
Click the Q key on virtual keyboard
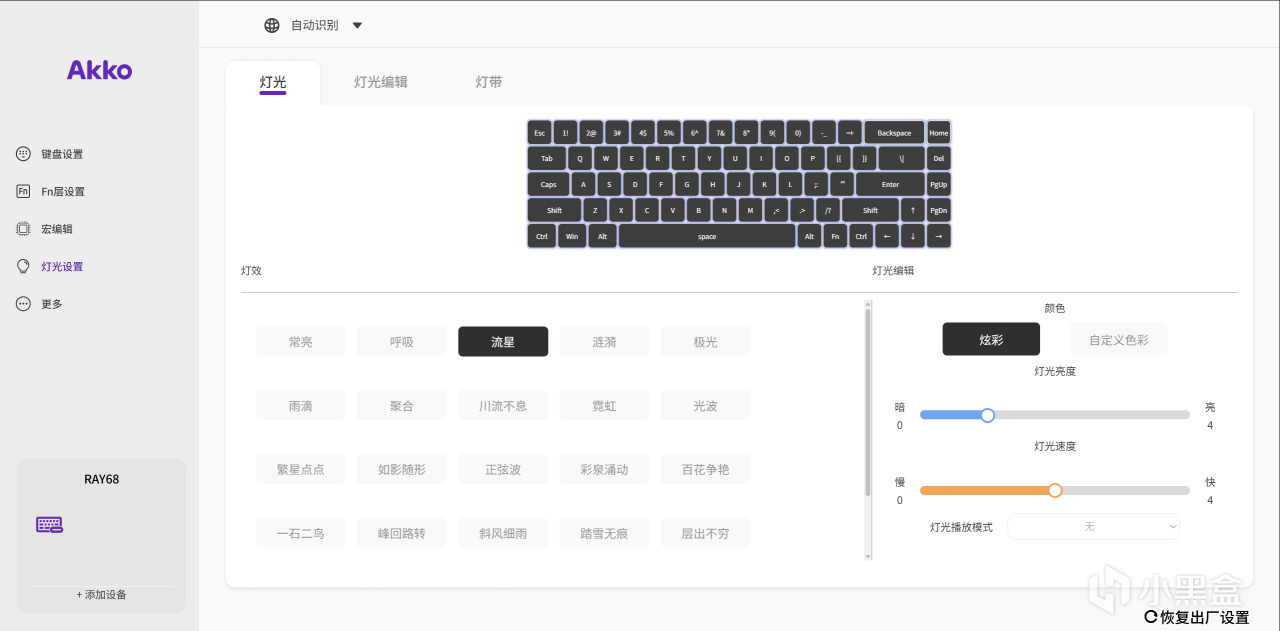(x=580, y=158)
